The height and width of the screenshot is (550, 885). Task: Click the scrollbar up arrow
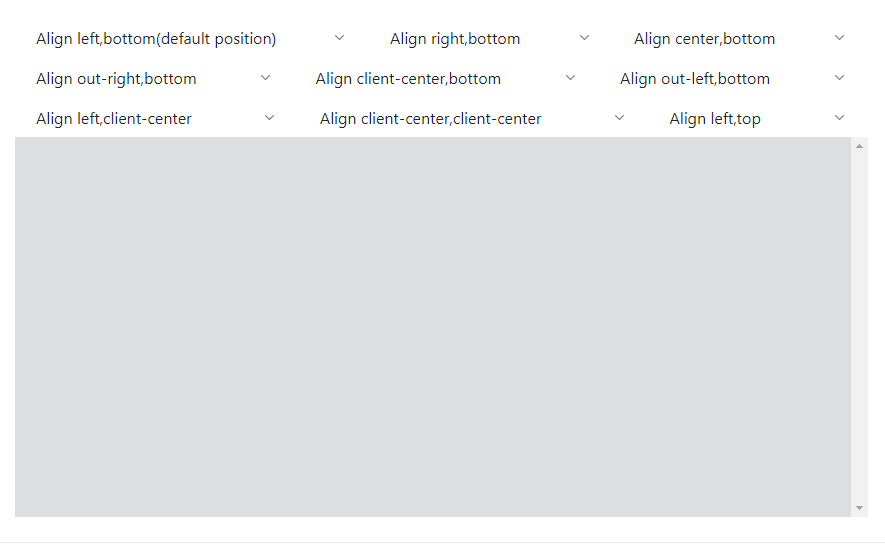point(859,146)
